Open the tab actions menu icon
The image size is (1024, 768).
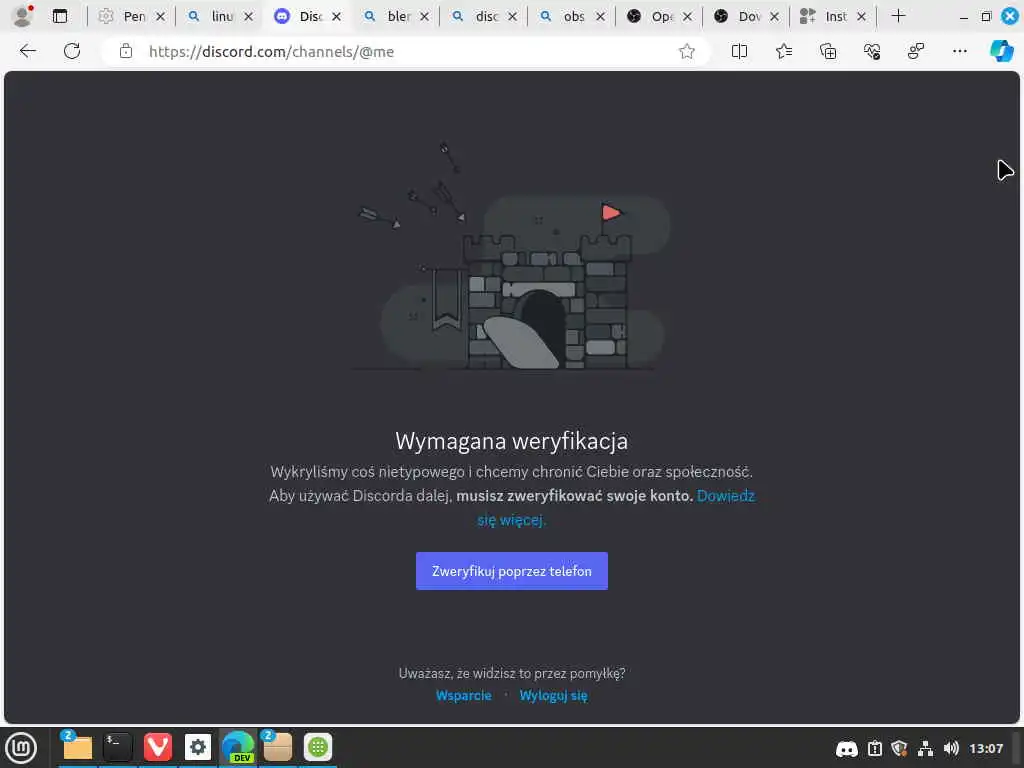pyautogui.click(x=60, y=16)
